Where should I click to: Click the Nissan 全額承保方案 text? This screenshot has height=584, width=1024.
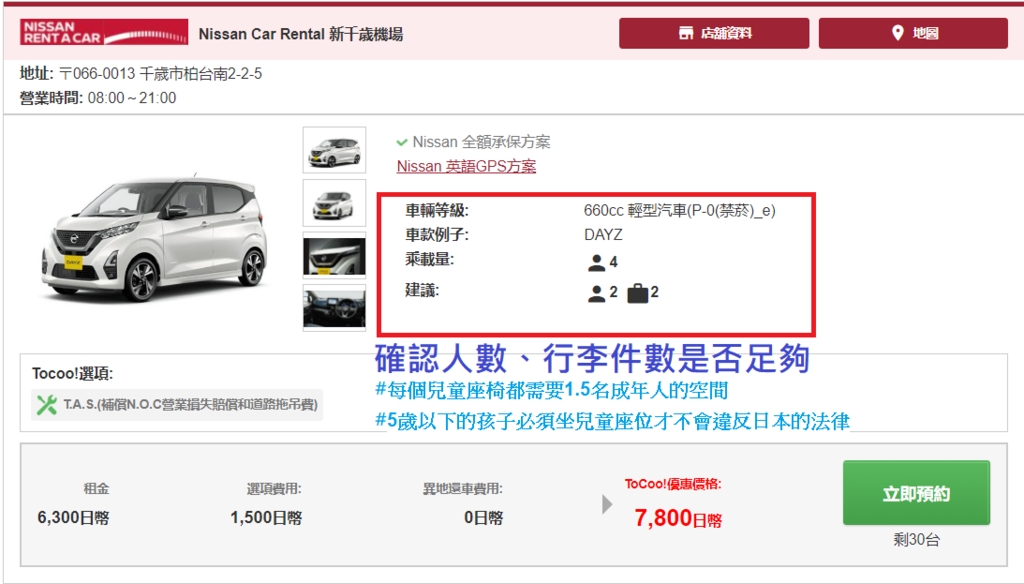point(481,142)
